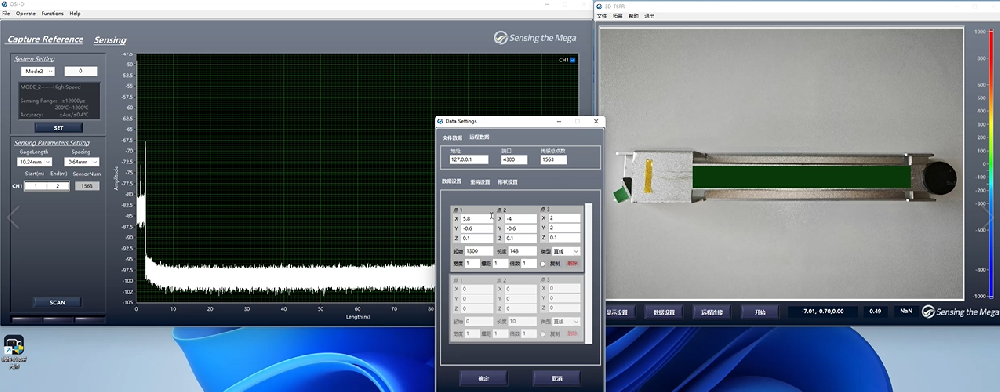Click the 远程连接 button in the 3D window footer
The width and height of the screenshot is (1000, 392).
[712, 312]
